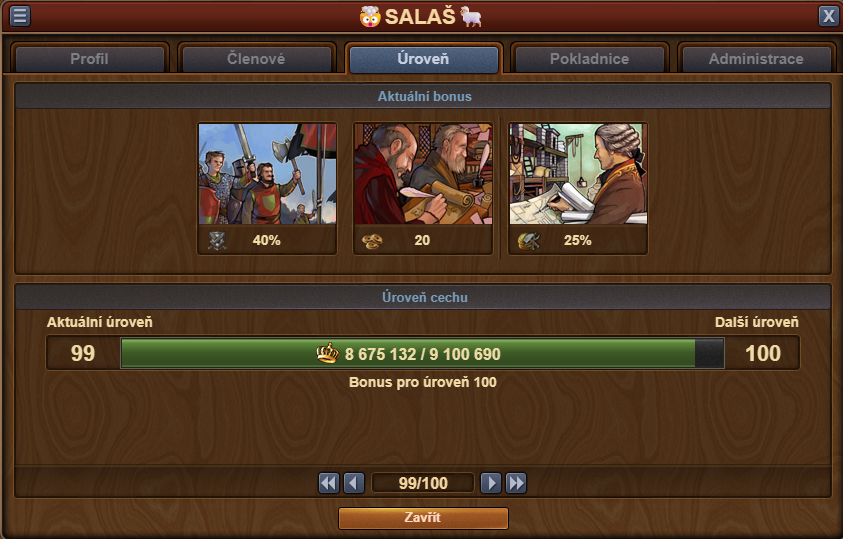
Task: Click the soldiers bonus picture
Action: (268, 174)
